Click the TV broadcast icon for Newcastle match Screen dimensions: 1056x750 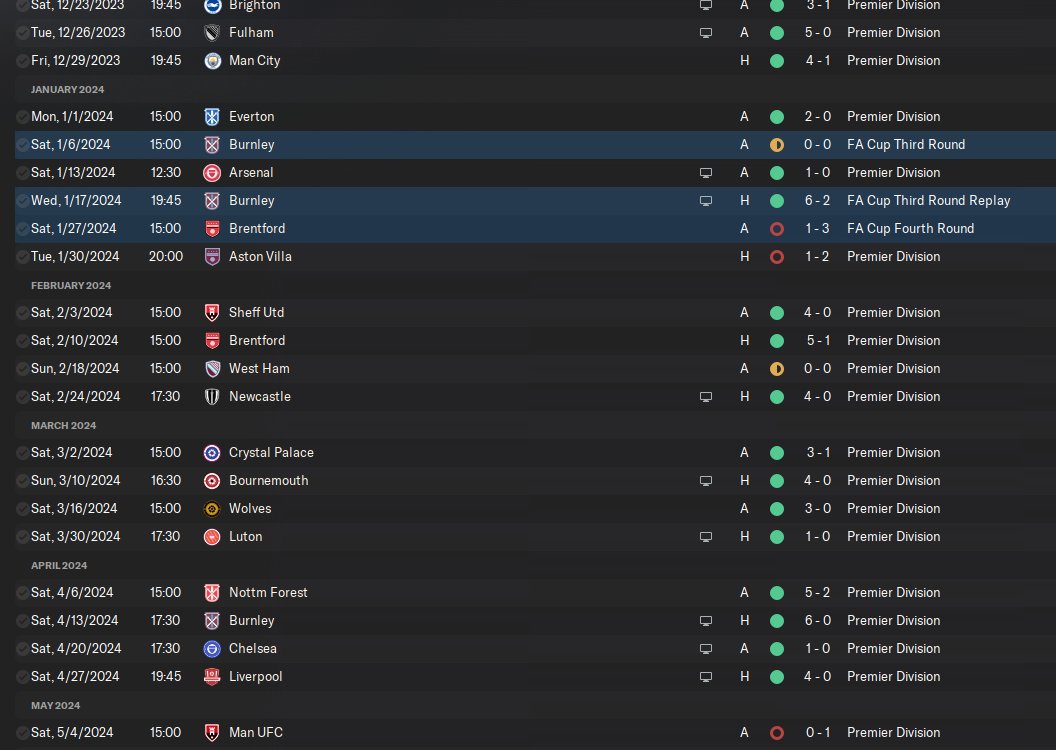tap(706, 397)
